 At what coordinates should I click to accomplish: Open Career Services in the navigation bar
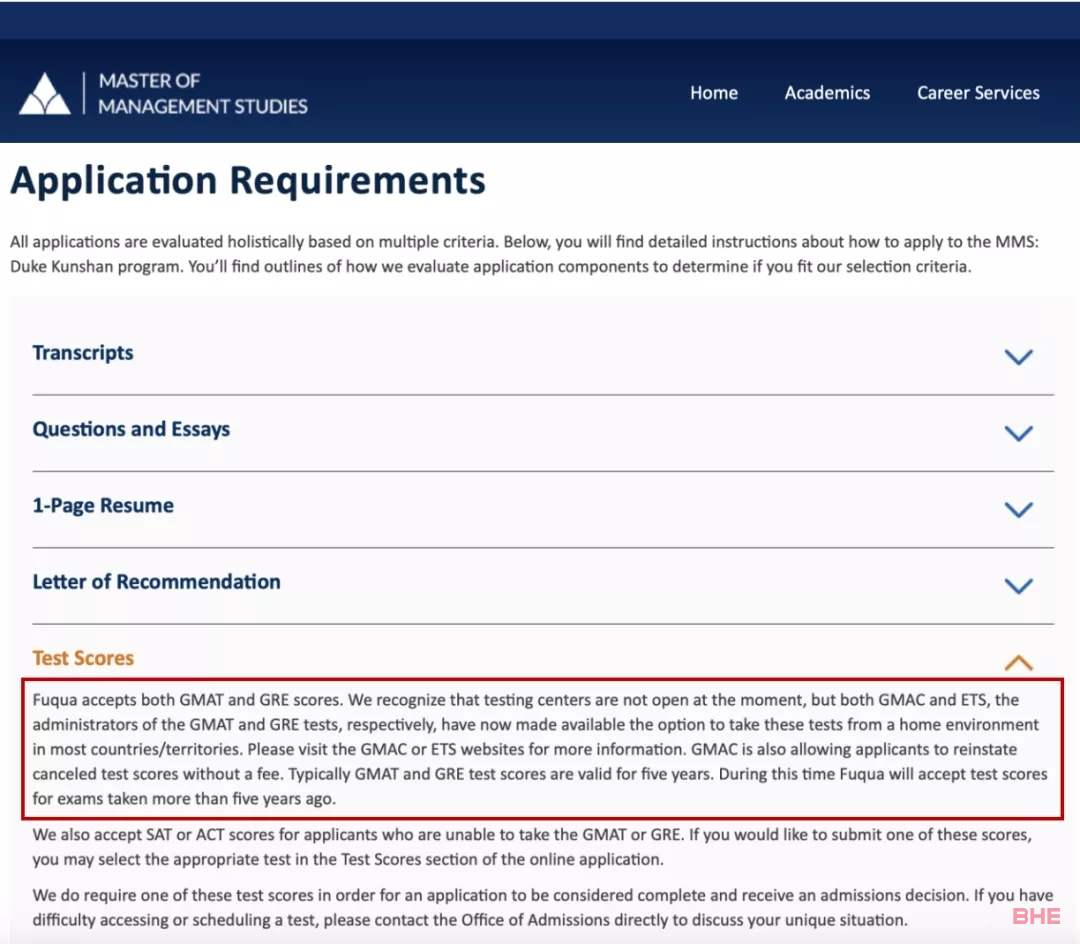pos(978,93)
